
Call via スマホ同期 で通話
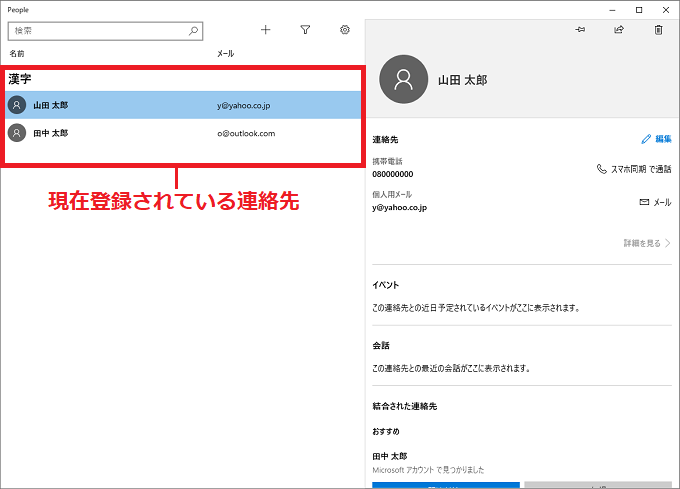point(634,169)
